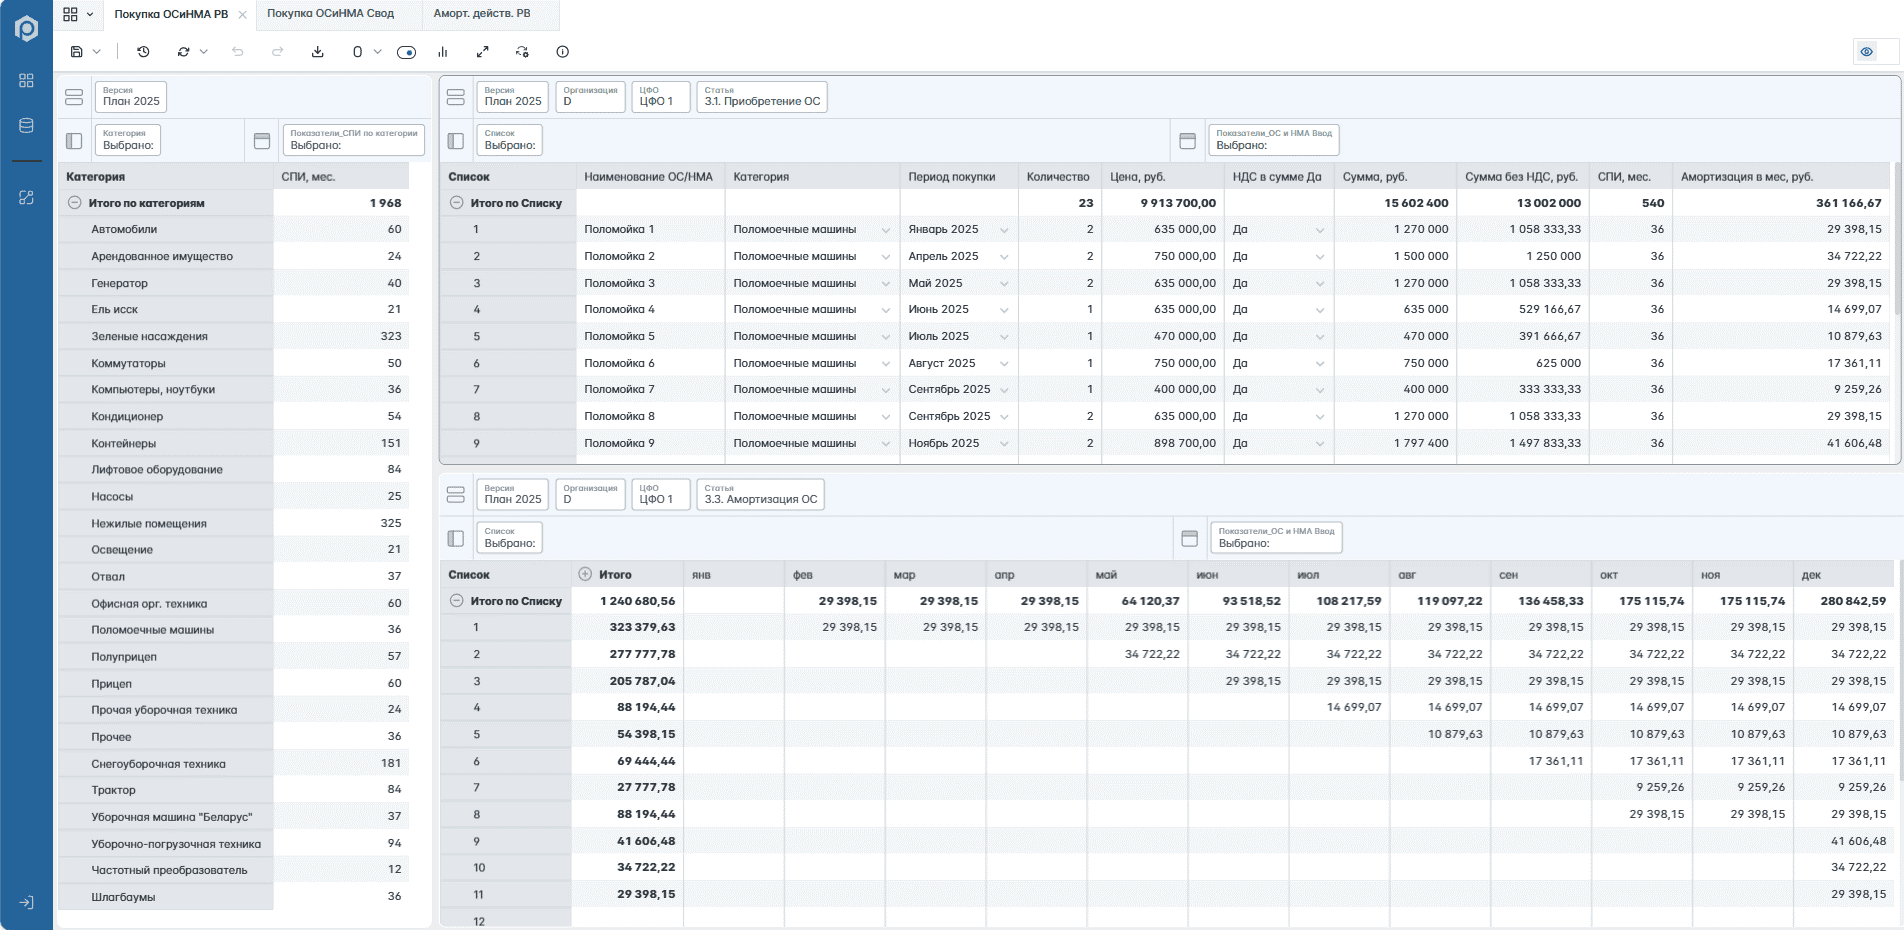Image resolution: width=1904 pixels, height=930 pixels.
Task: Open 'Организация D' filter in Приобретение ОС panel
Action: click(590, 97)
